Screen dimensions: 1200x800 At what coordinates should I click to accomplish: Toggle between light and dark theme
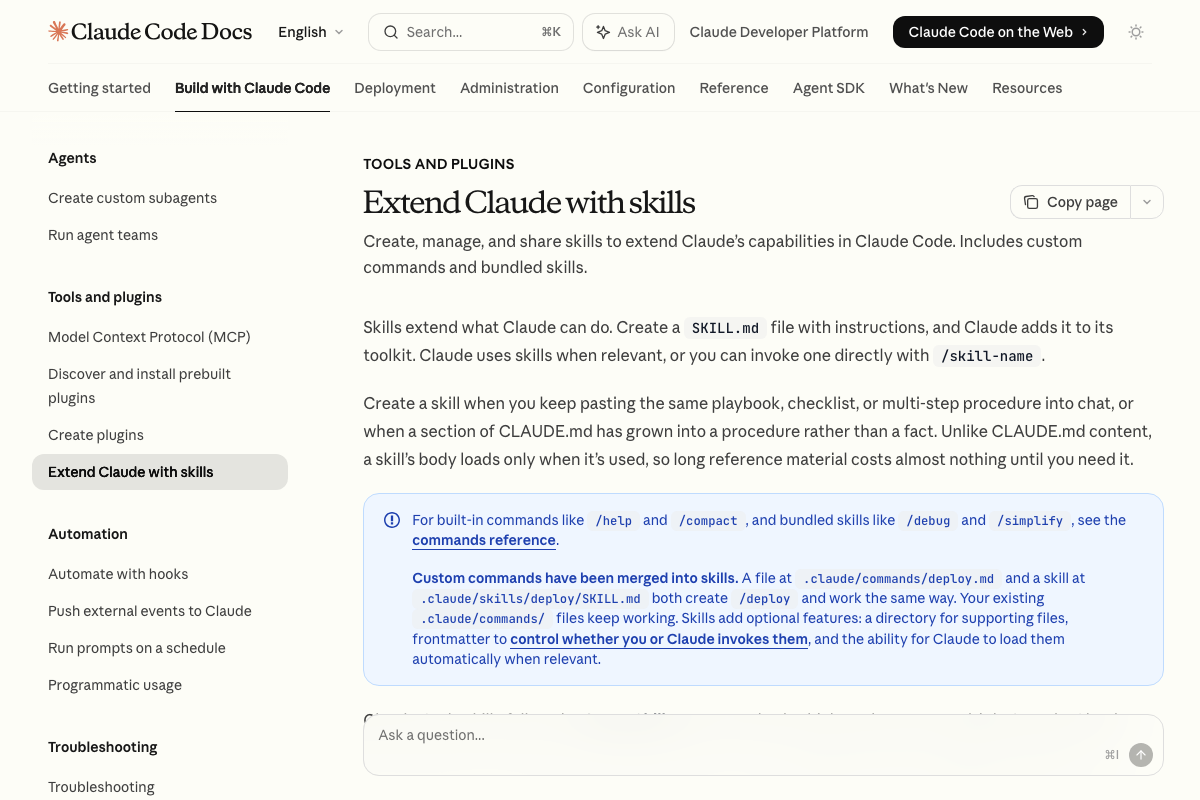(x=1136, y=31)
